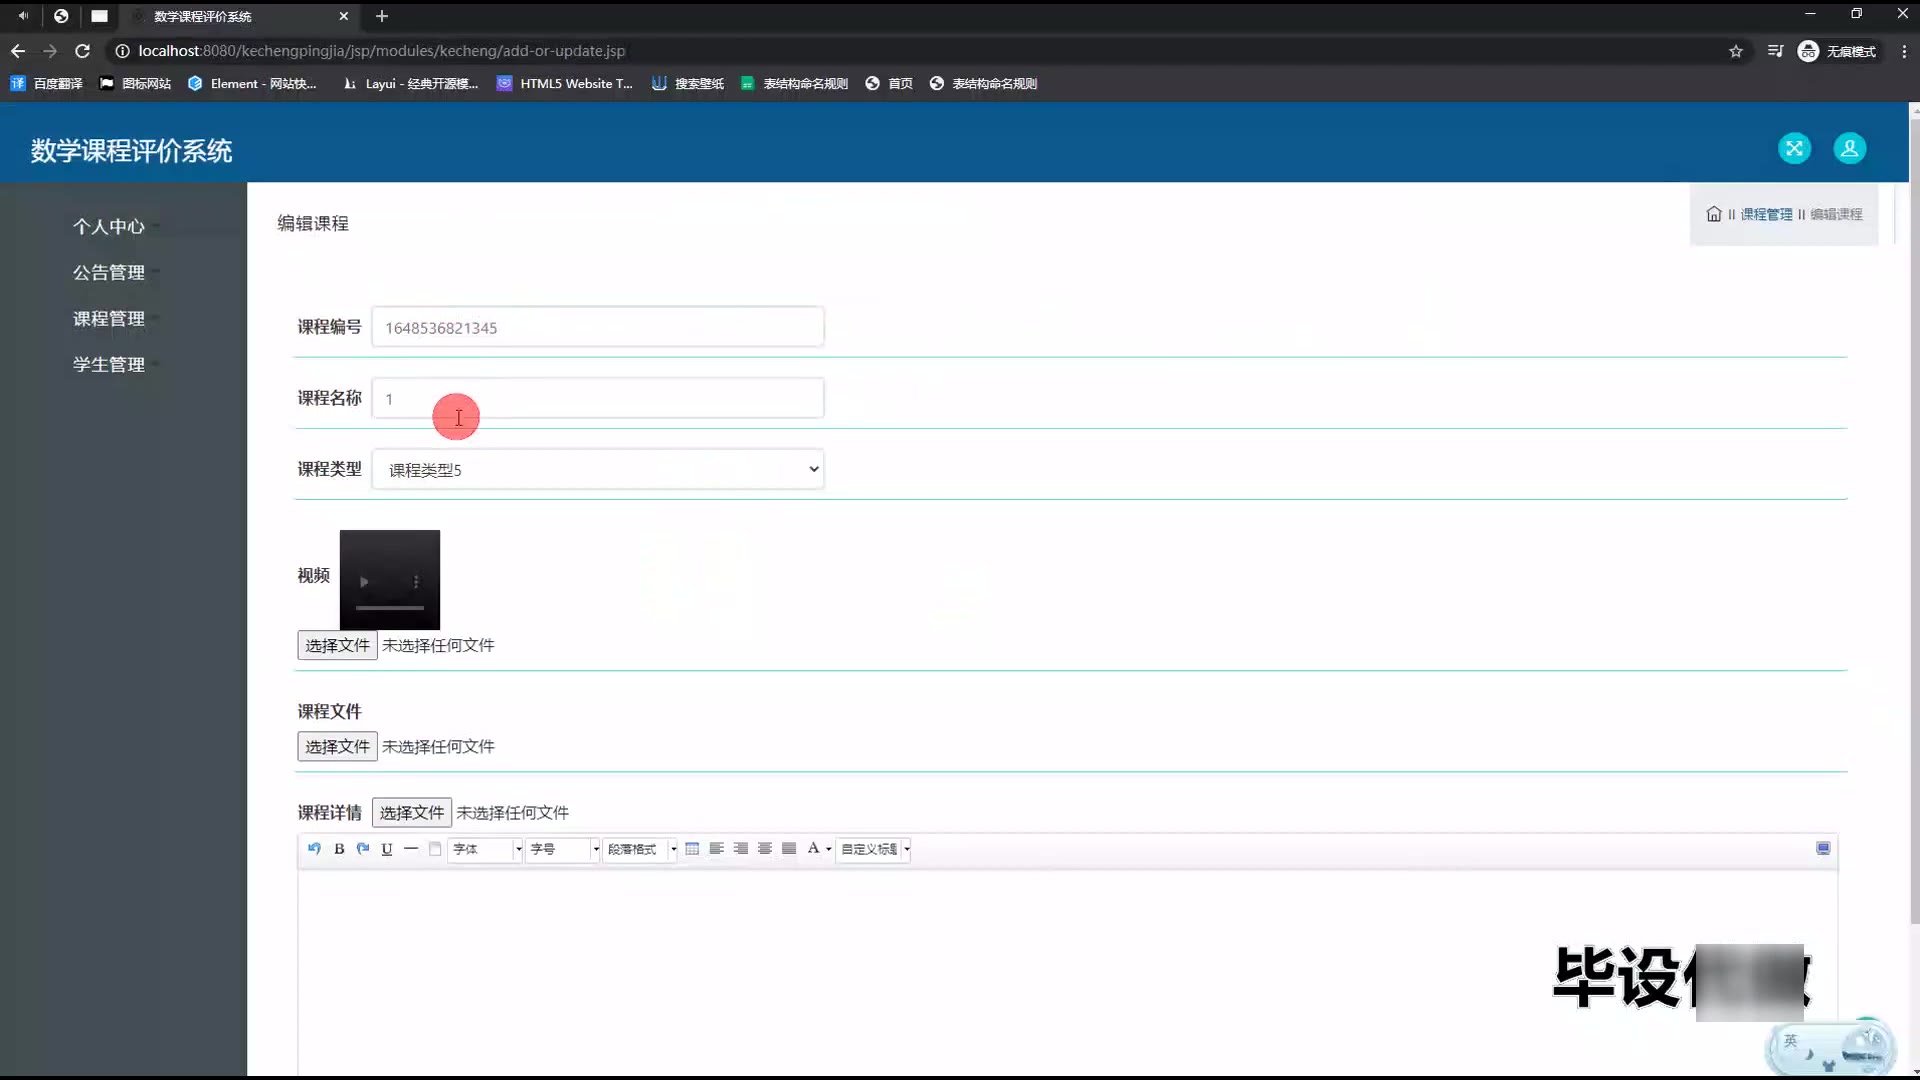Open the font color picker arrow

pos(828,849)
